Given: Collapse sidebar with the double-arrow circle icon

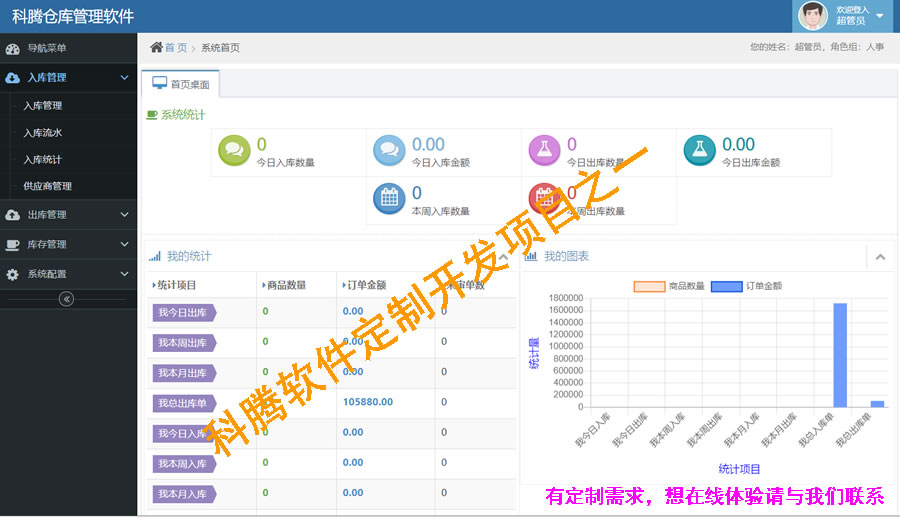Looking at the screenshot, I should tap(67, 299).
